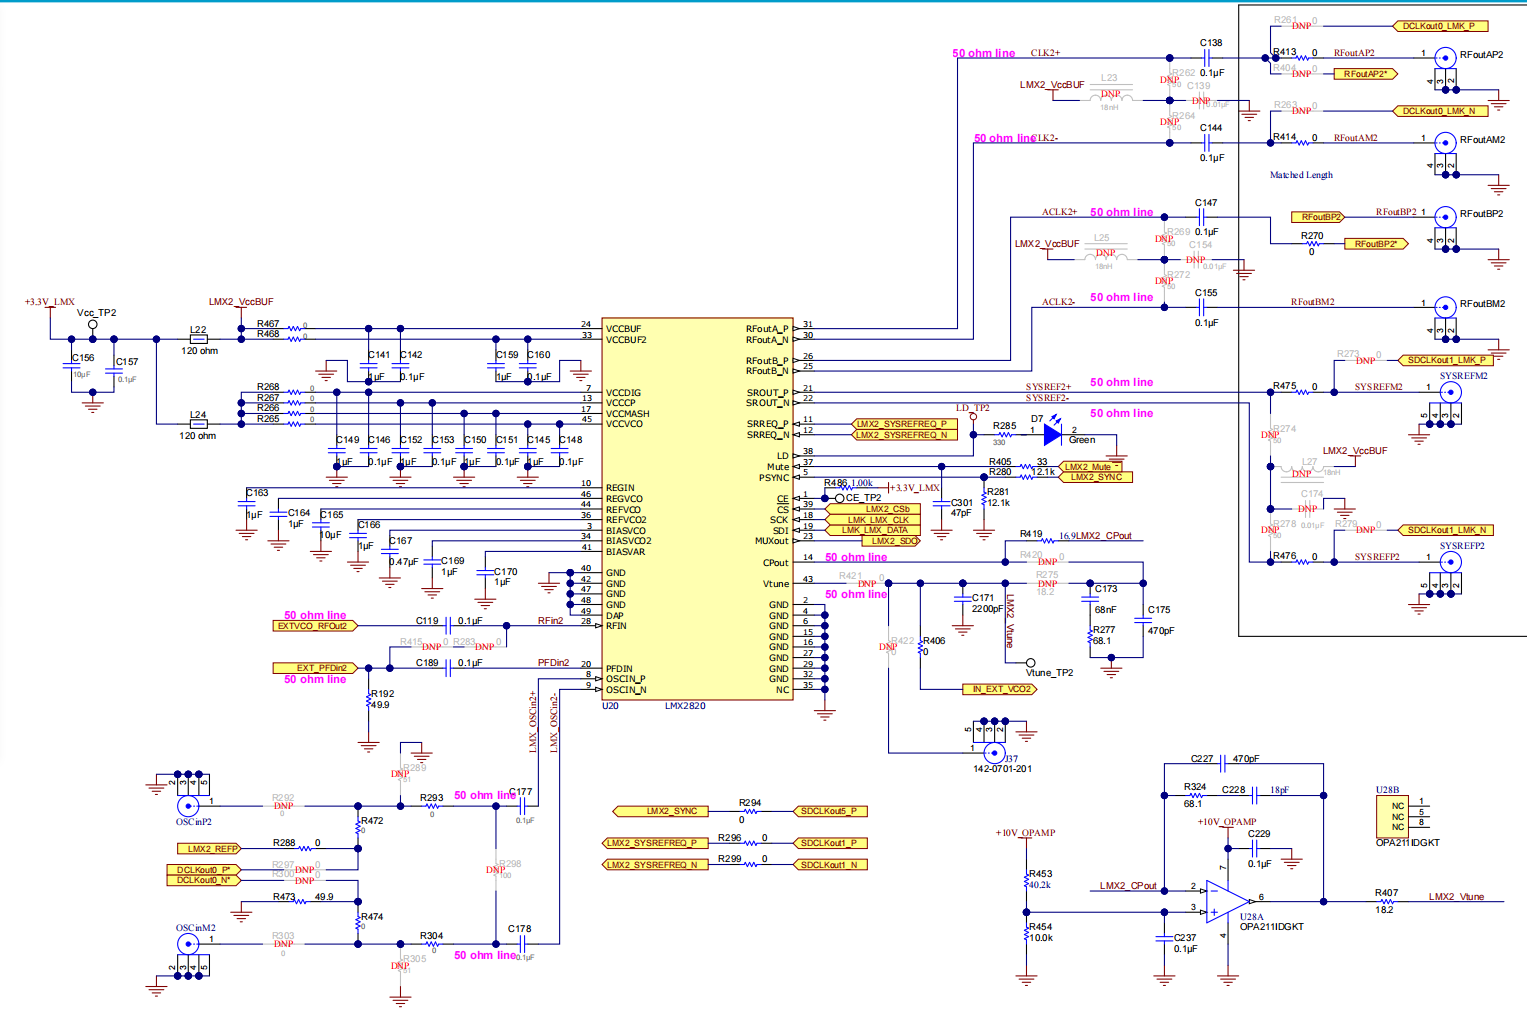Click the DCLKout0_N* port flag
1527x1027 pixels.
[x=204, y=880]
